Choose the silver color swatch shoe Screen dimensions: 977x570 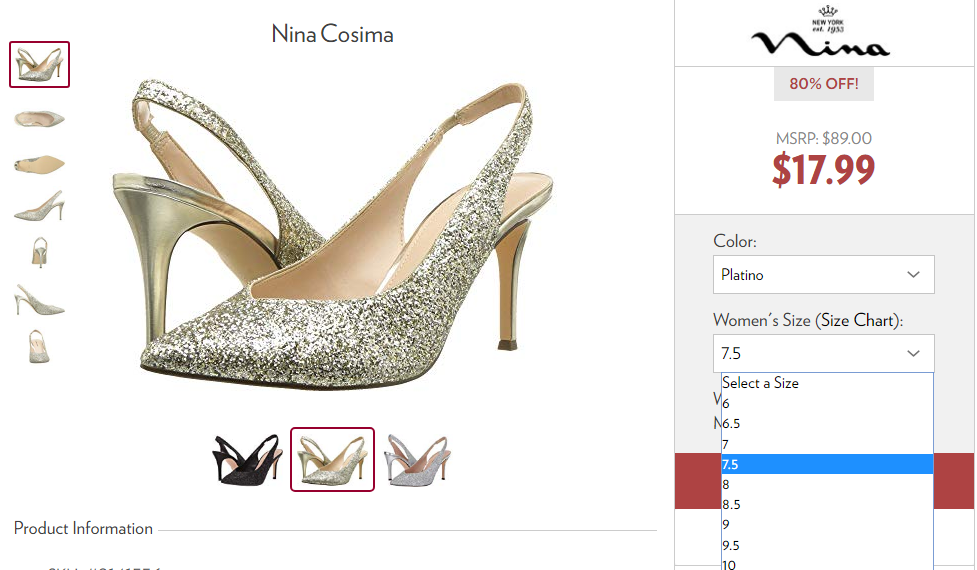point(417,460)
